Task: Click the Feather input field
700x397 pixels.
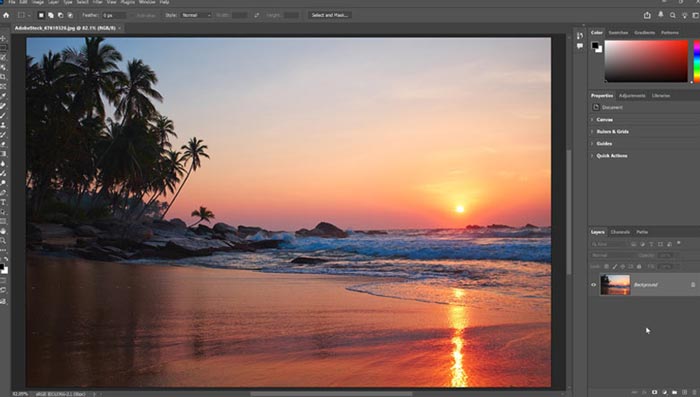Action: 114,15
